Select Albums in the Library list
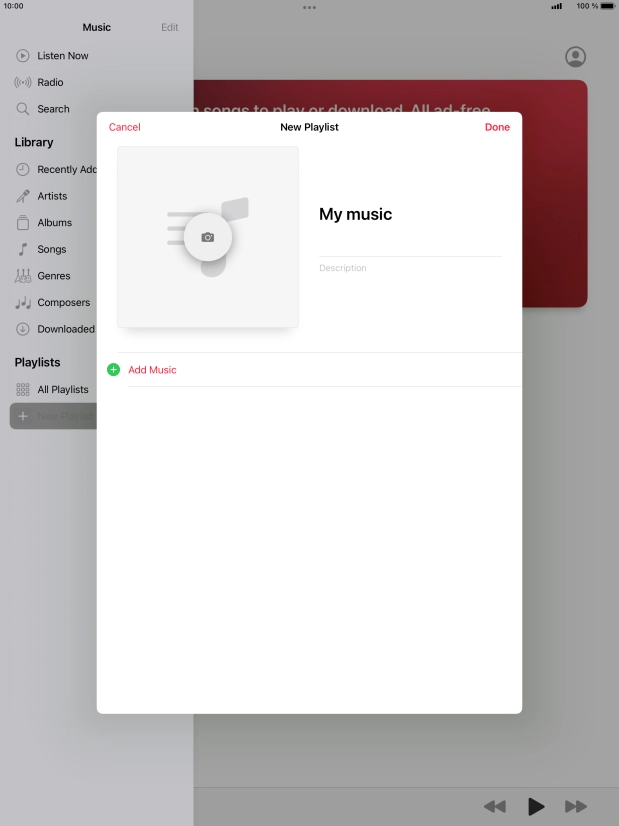Image resolution: width=619 pixels, height=826 pixels. [54, 223]
